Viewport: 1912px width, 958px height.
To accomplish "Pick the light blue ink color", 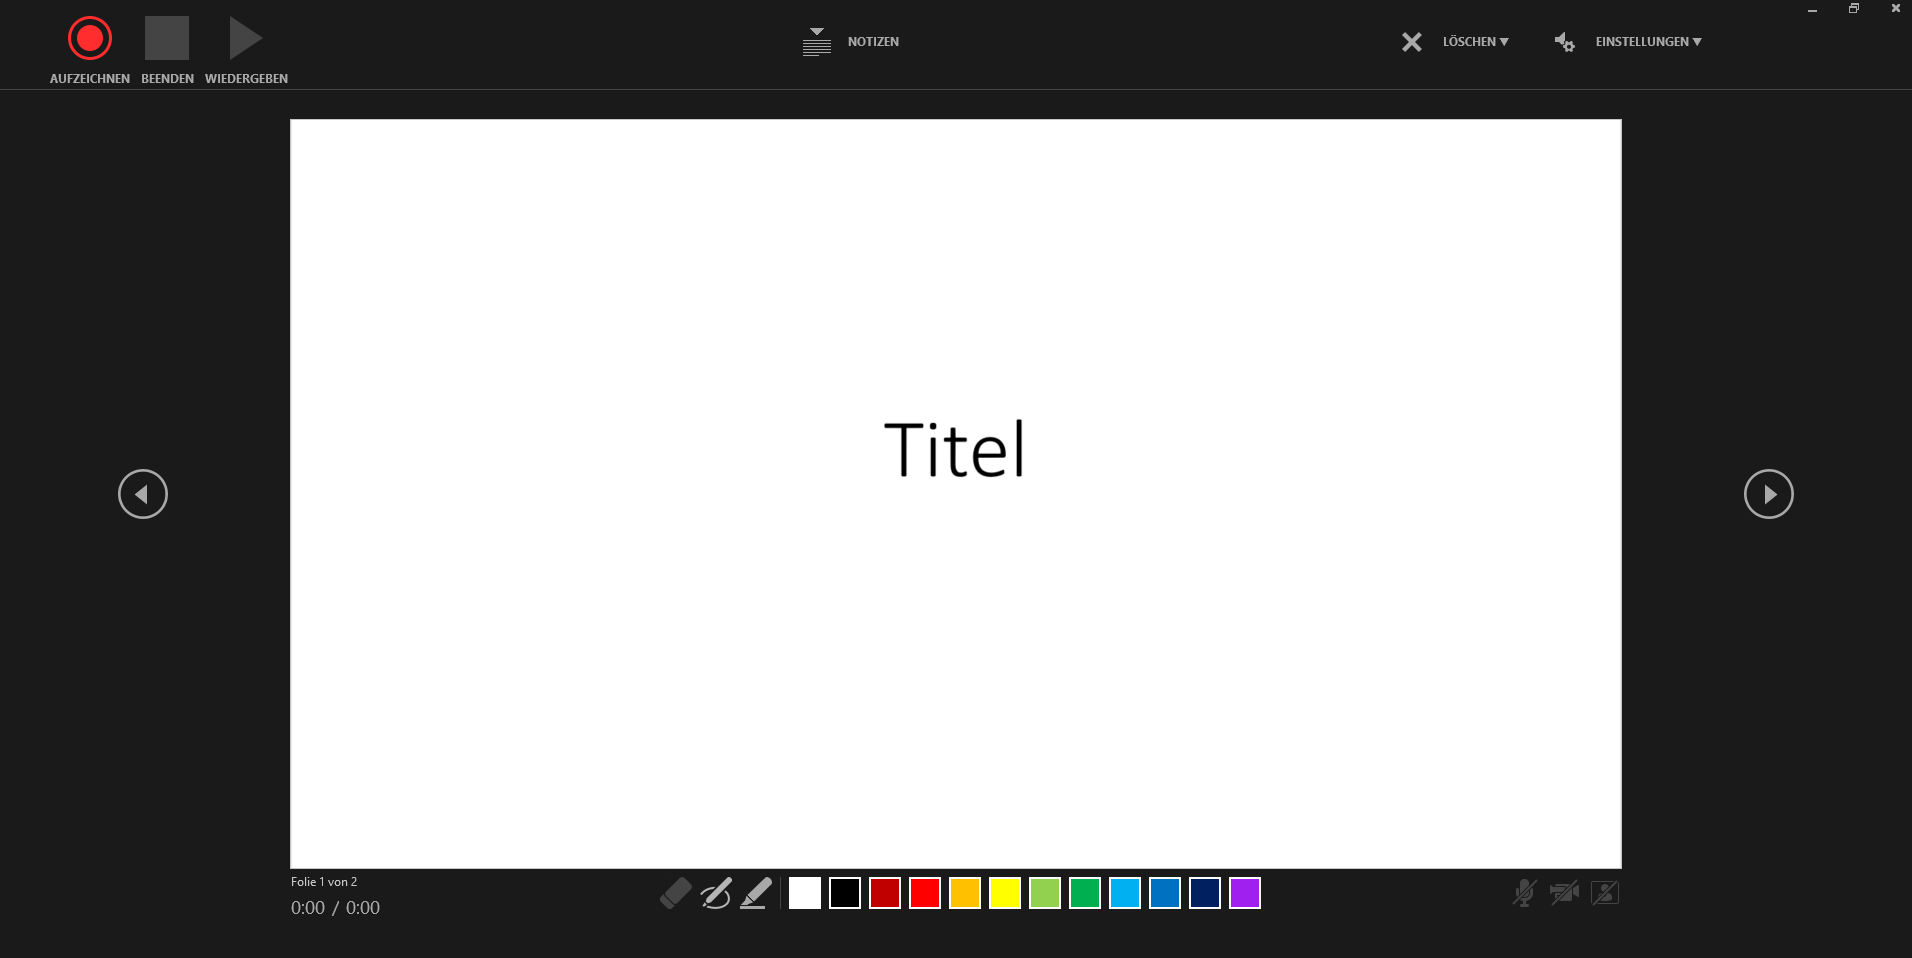I will tap(1125, 893).
